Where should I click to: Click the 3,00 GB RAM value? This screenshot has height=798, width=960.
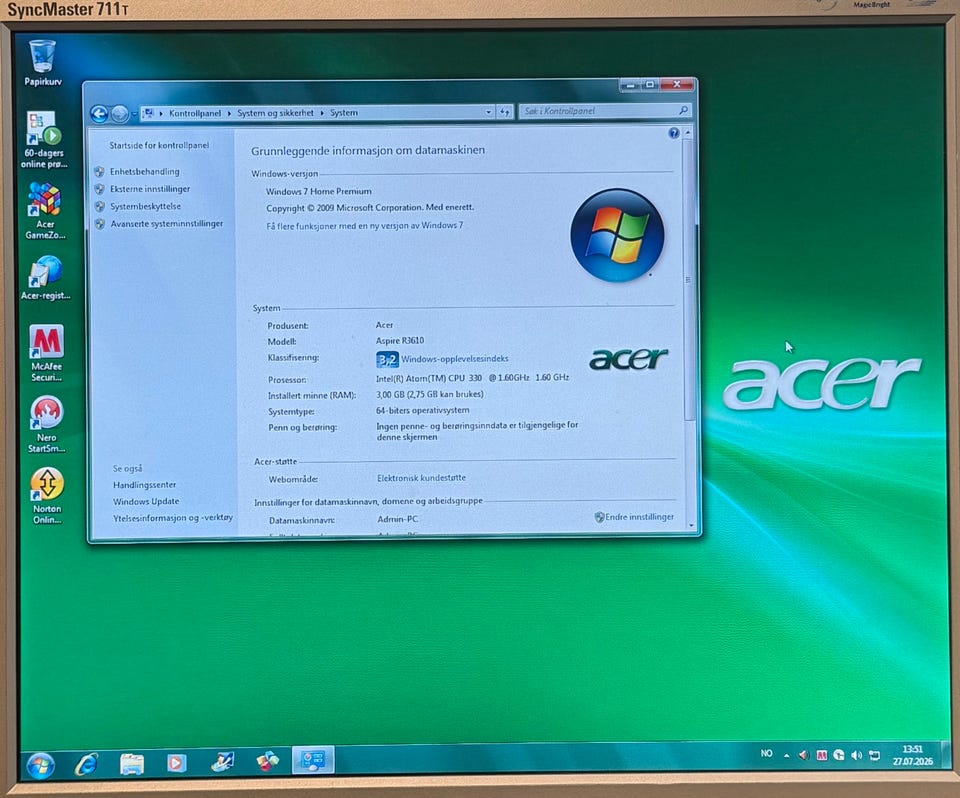click(429, 394)
